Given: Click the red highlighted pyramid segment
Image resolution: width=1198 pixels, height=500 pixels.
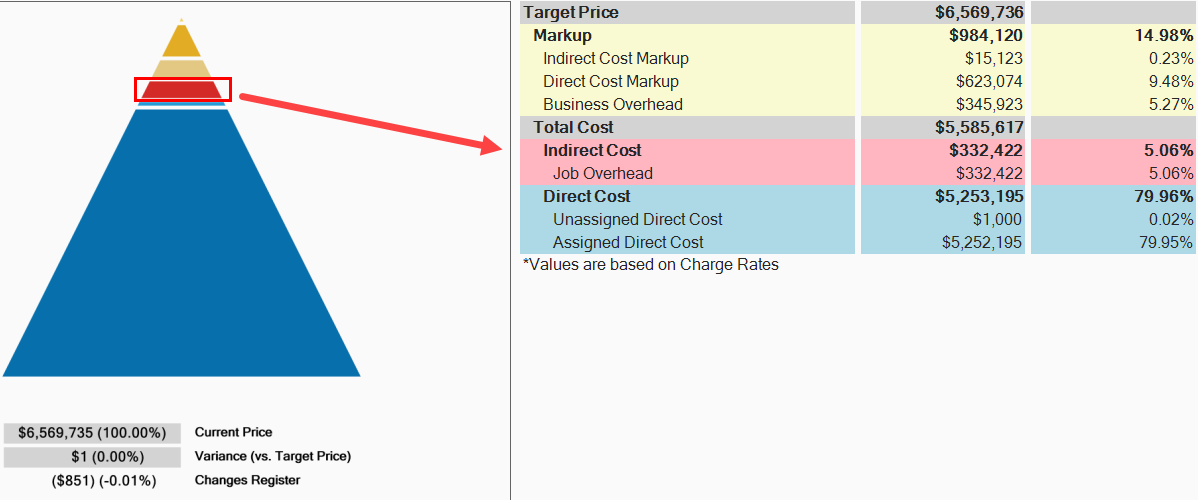Looking at the screenshot, I should coord(181,90).
